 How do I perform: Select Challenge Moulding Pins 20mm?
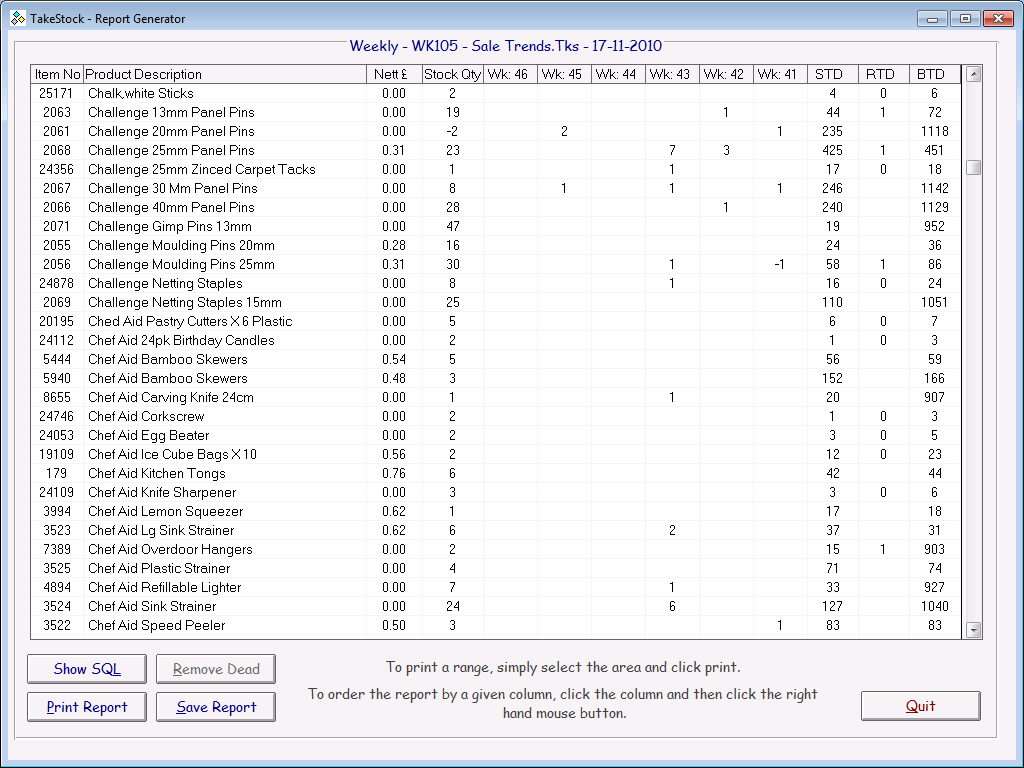(181, 245)
